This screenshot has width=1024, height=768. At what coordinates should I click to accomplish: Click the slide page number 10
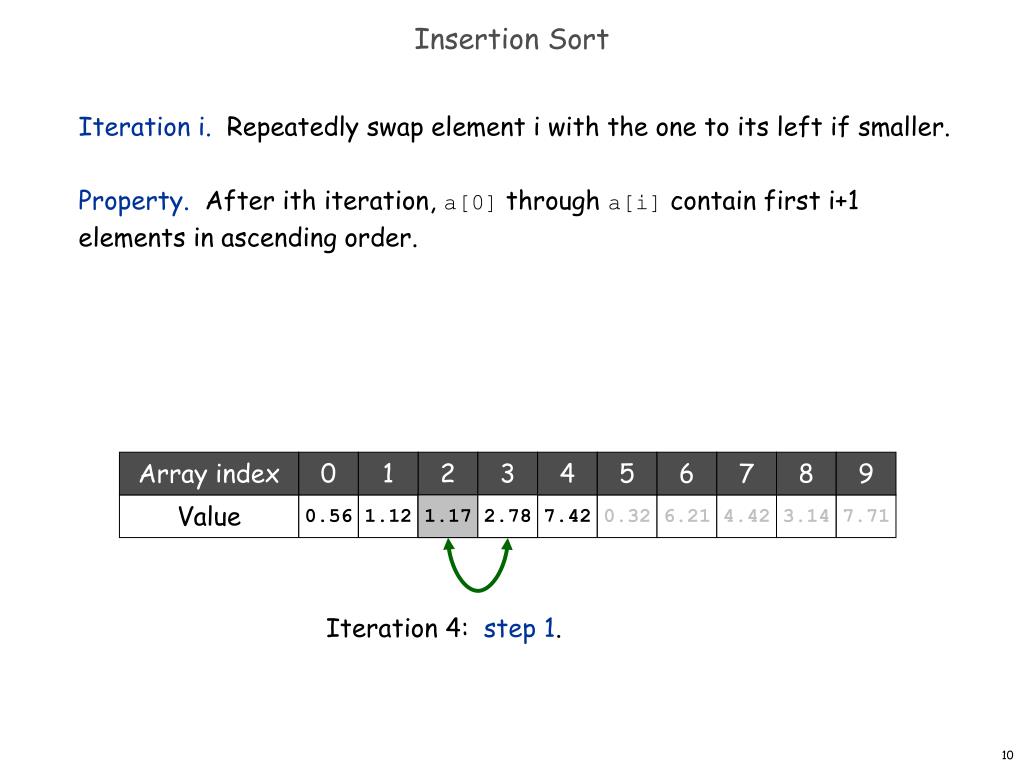pos(1007,755)
